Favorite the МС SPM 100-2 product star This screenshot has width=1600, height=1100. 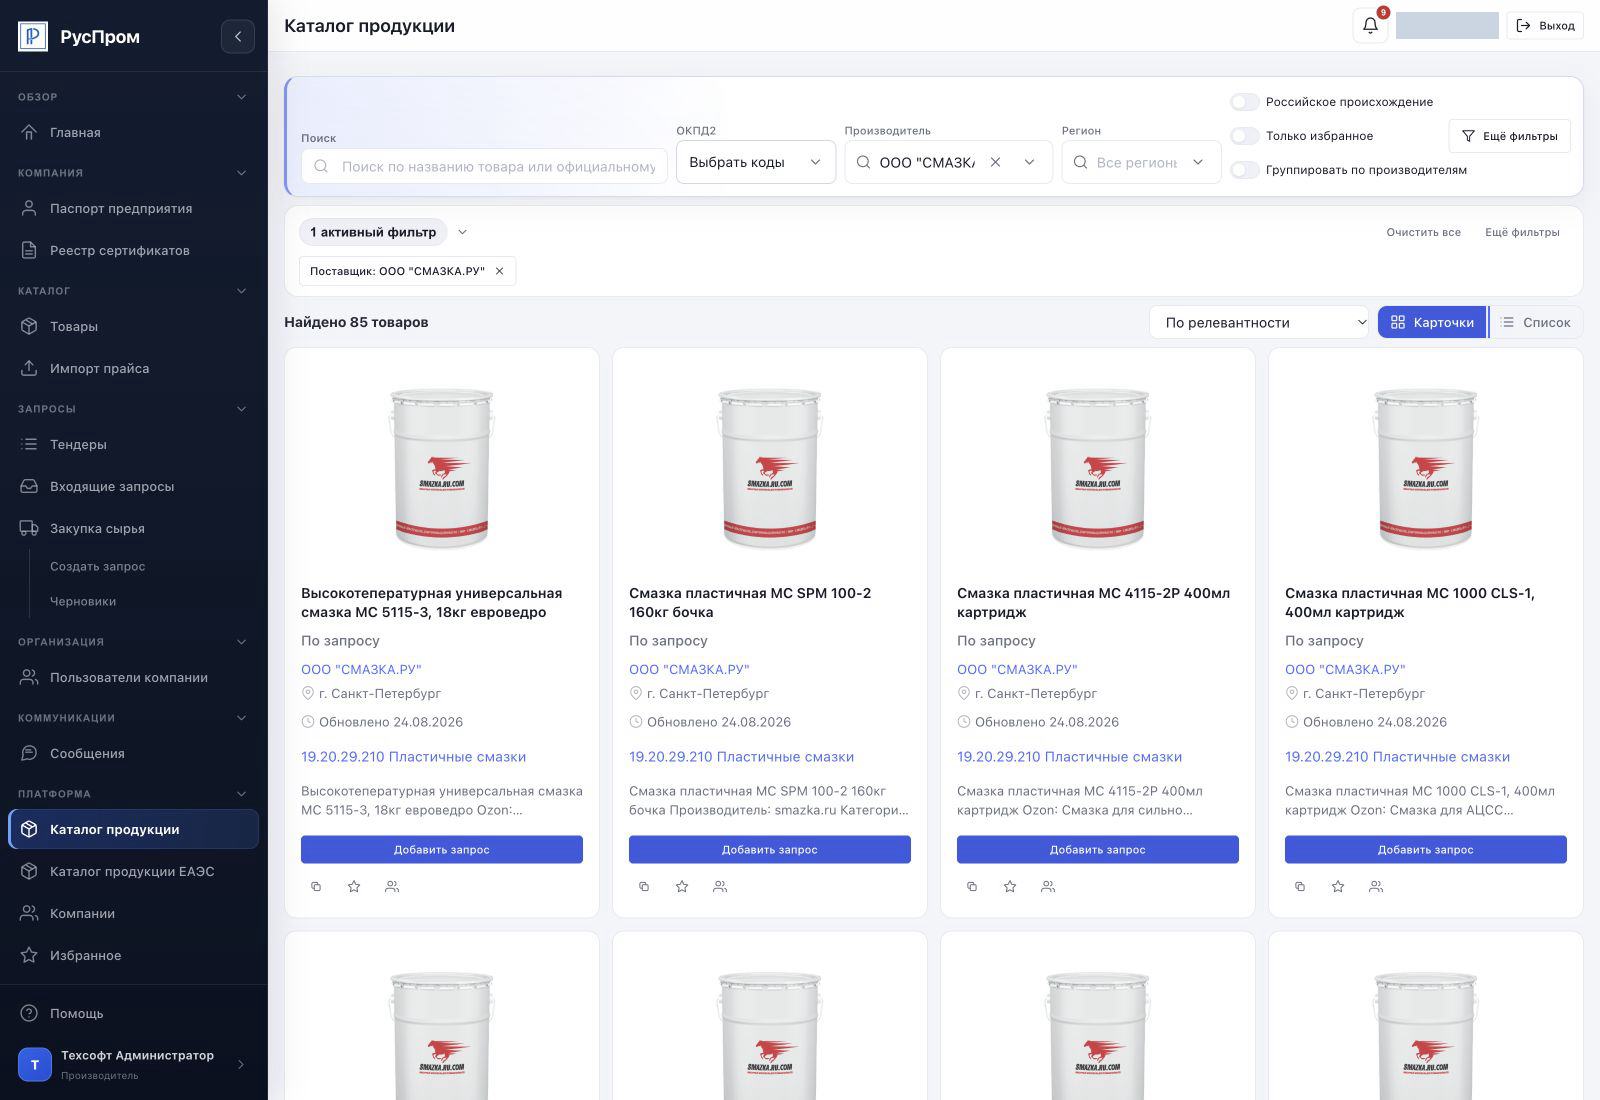[x=682, y=886]
